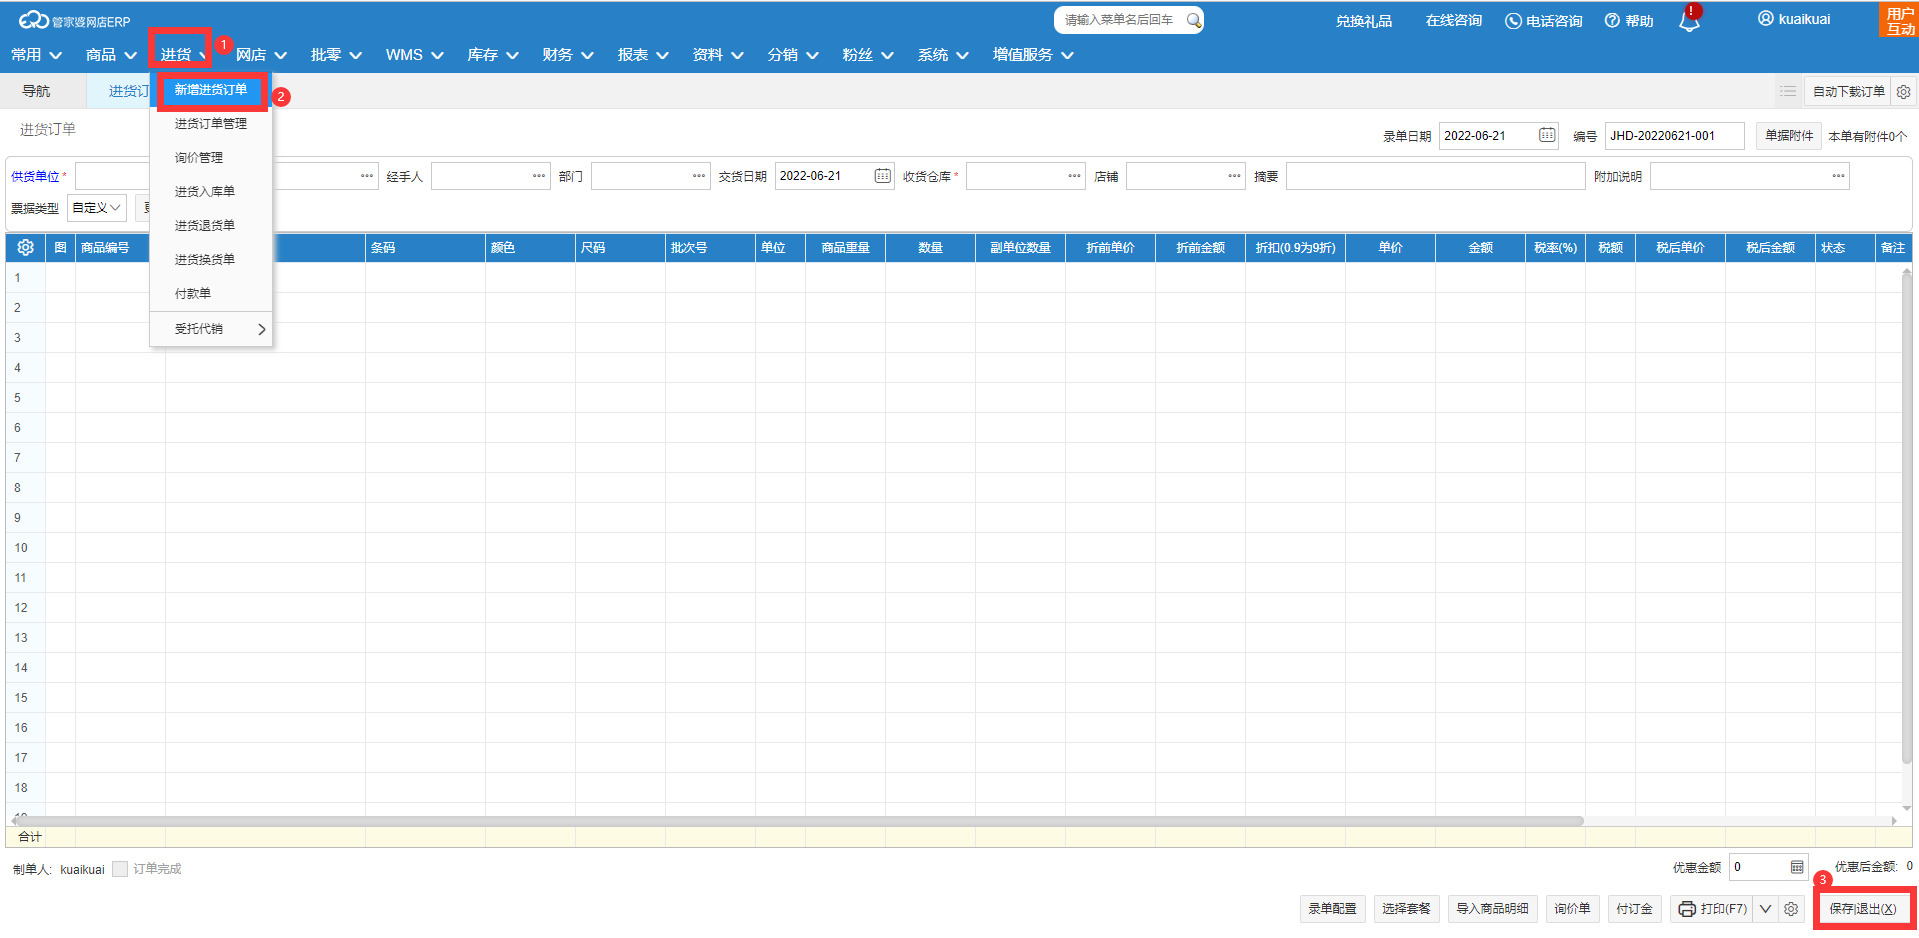This screenshot has width=1919, height=938.
Task: Click the ellipsis picker in 收货仓库 field
Action: coord(1074,176)
